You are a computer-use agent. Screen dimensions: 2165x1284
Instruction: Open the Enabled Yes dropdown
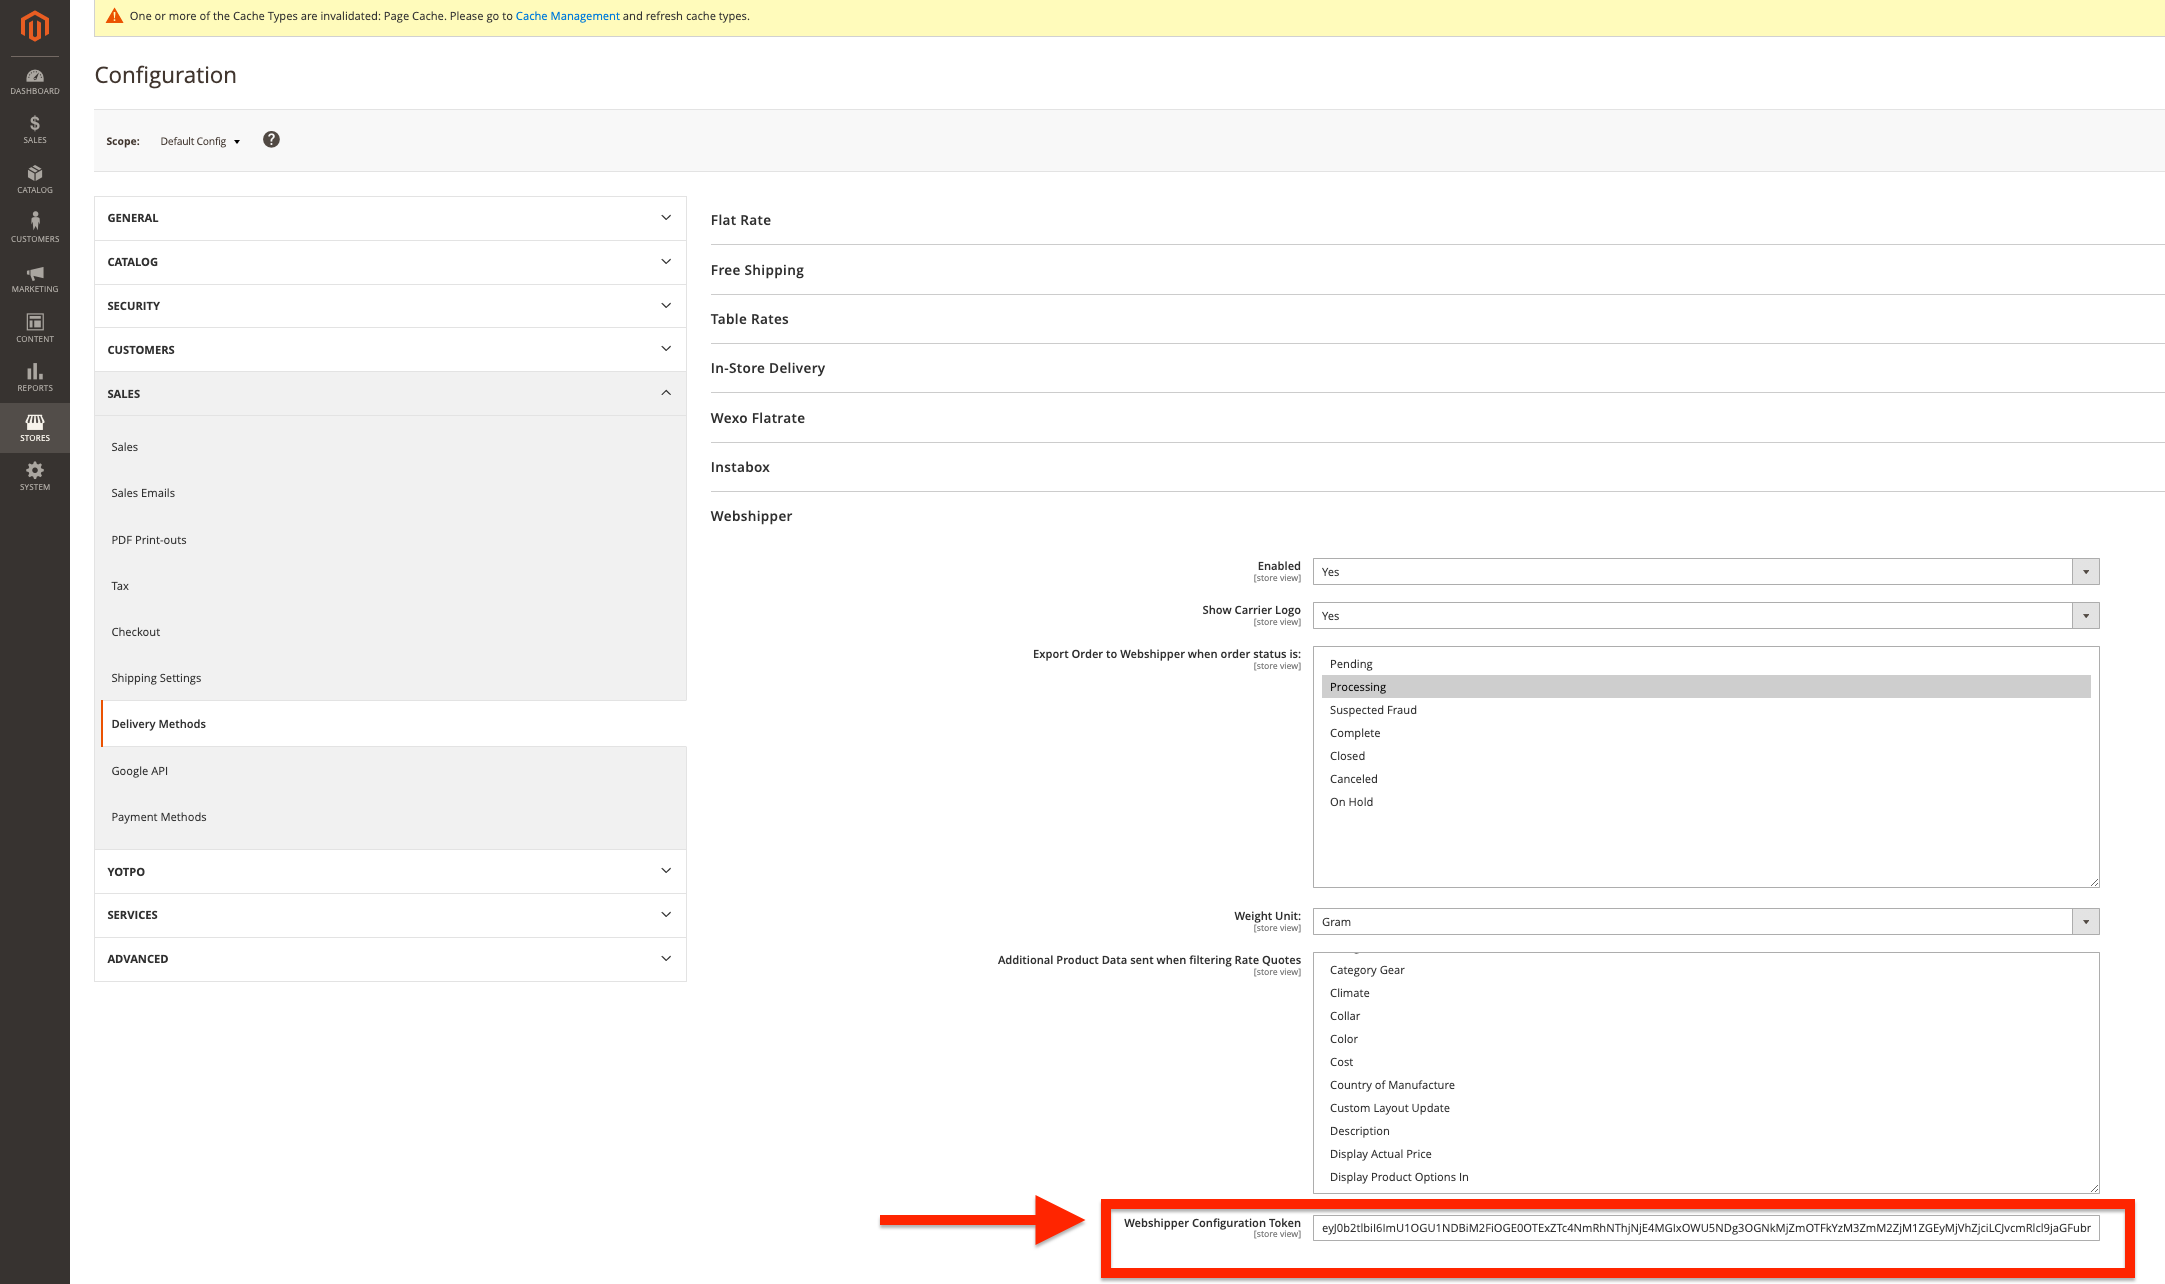tap(1705, 572)
